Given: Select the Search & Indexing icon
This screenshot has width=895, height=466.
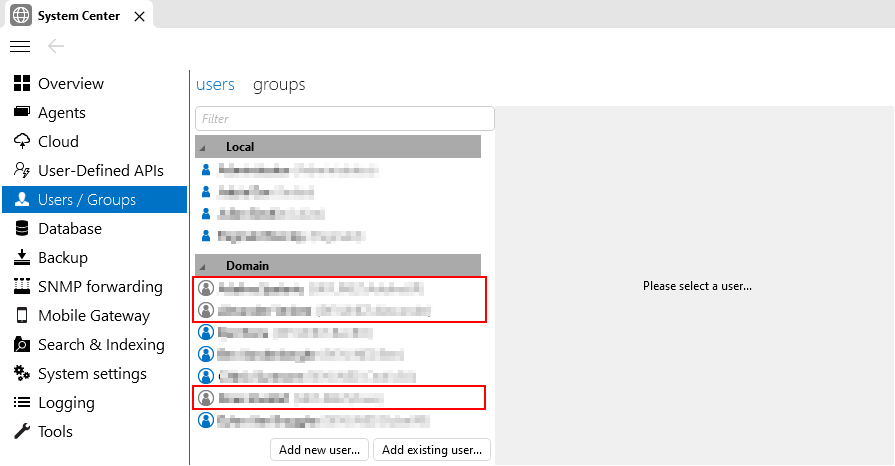Looking at the screenshot, I should tap(22, 344).
